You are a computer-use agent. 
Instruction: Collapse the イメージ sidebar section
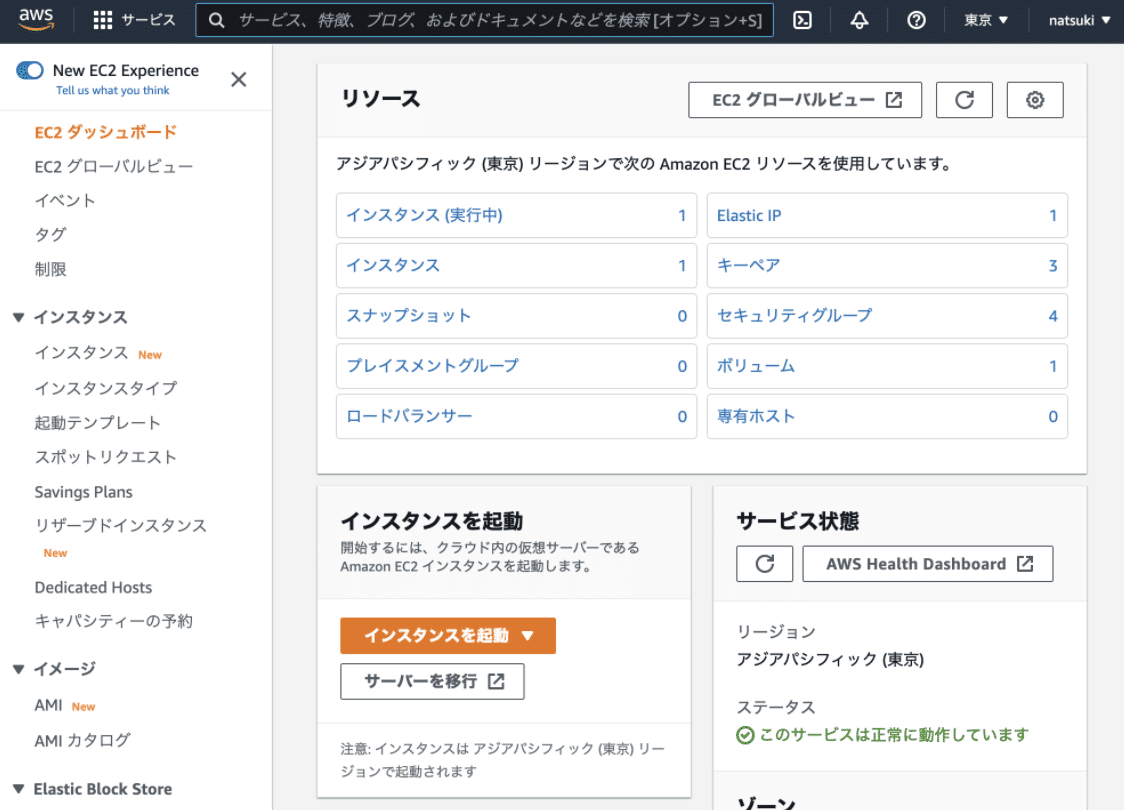coord(19,669)
